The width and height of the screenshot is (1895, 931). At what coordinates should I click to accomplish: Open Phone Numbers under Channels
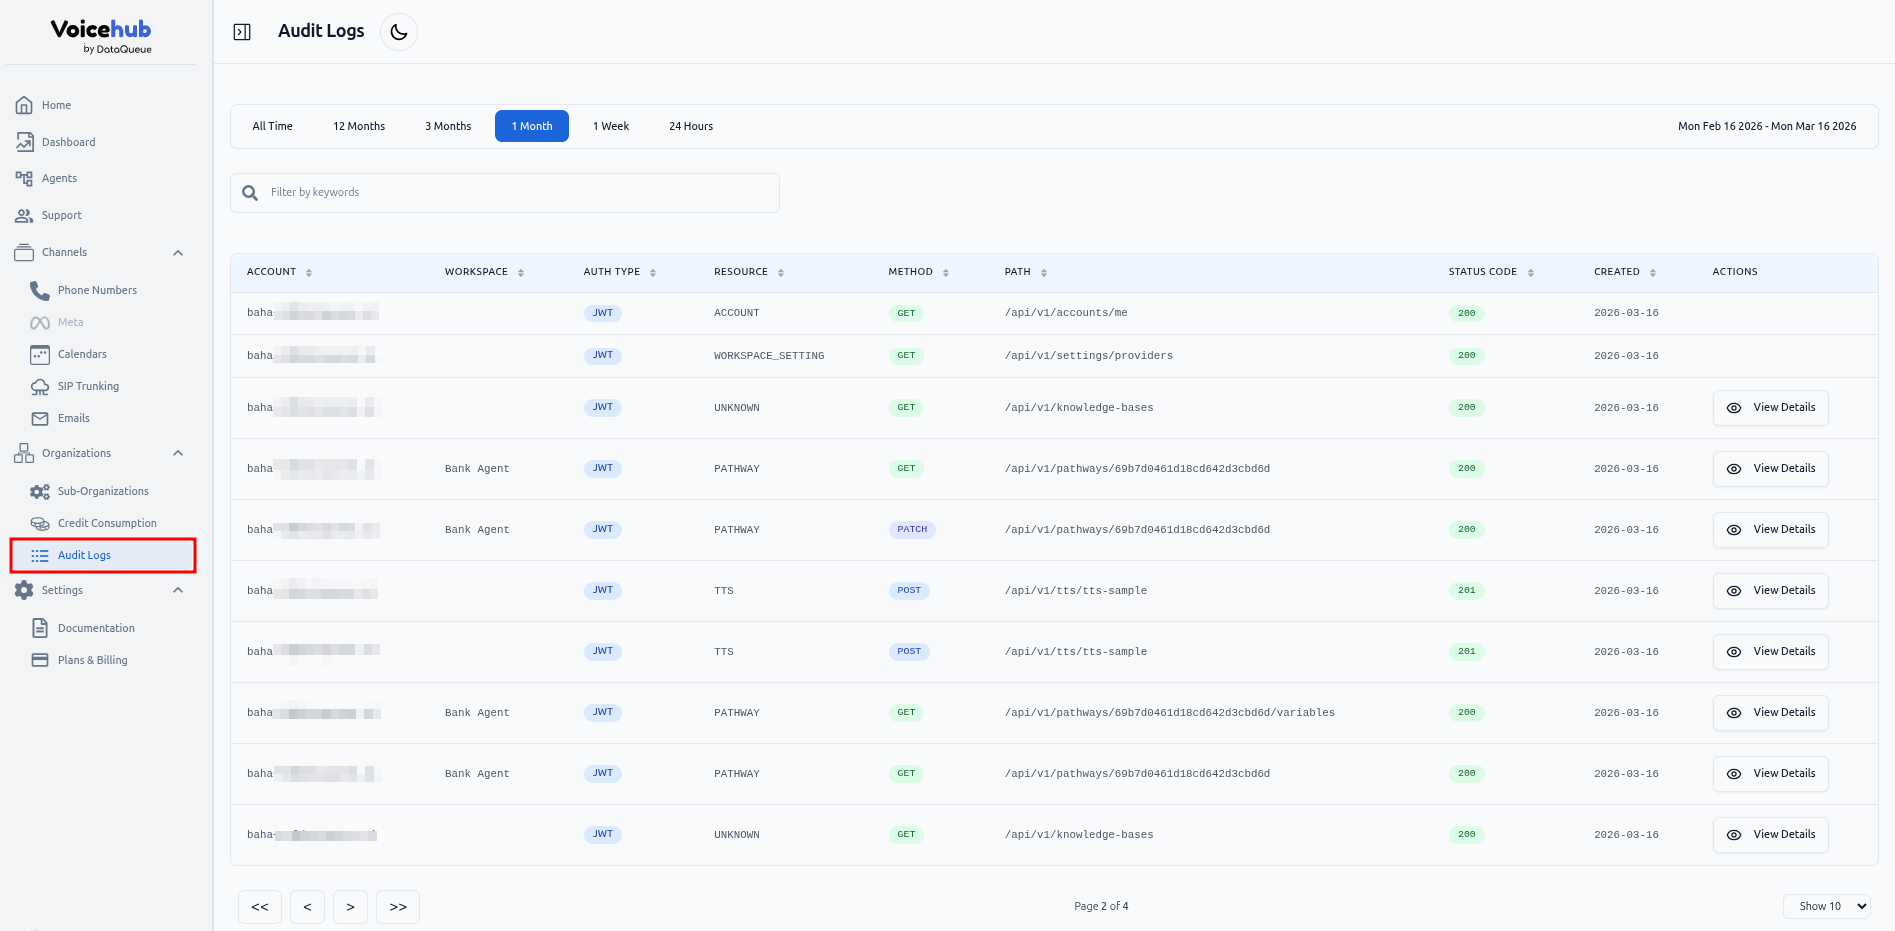[97, 290]
